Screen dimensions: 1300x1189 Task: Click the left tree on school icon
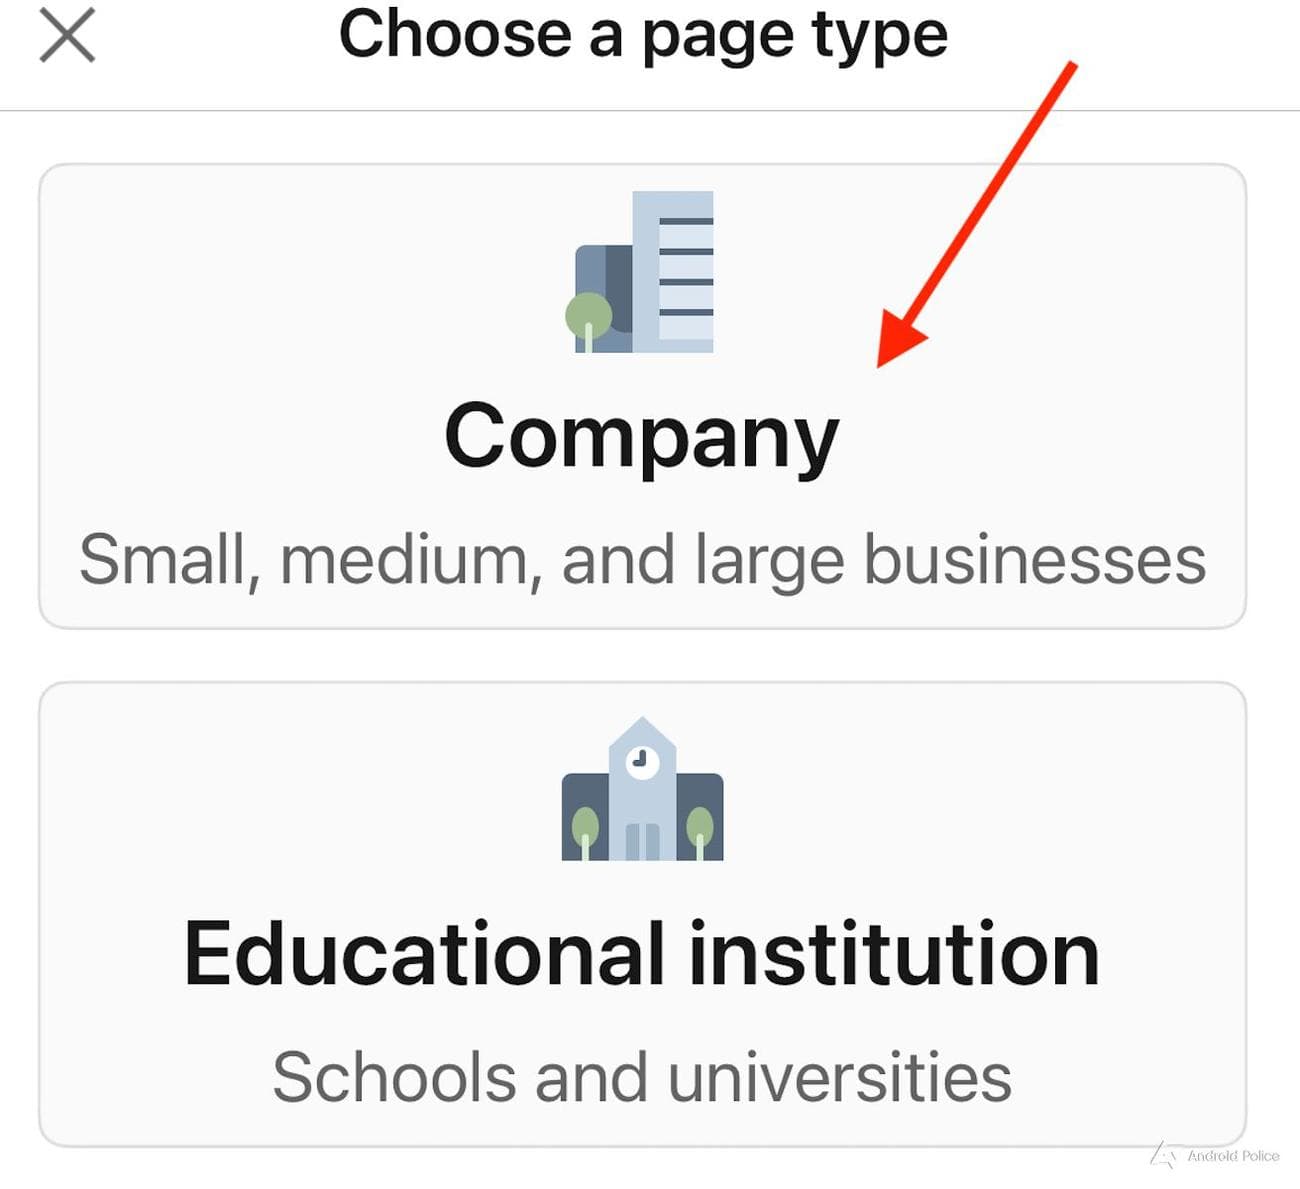pos(585,828)
